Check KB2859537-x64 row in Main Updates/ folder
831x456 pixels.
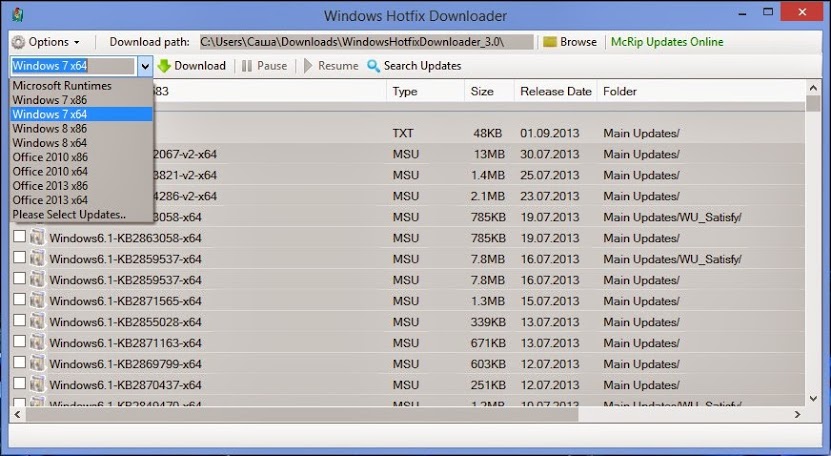(x=20, y=278)
